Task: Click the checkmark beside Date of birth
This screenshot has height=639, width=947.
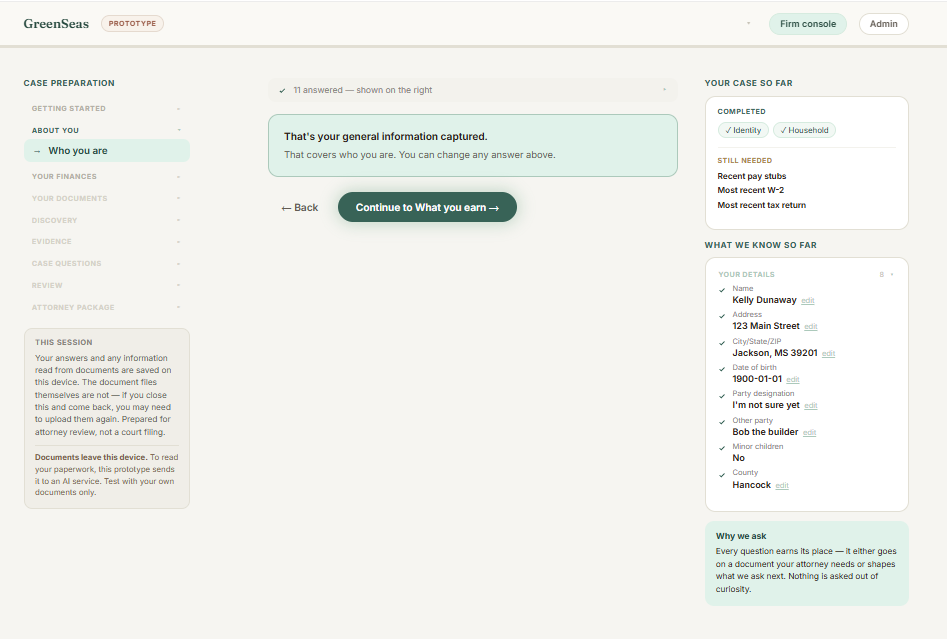Action: [x=722, y=369]
